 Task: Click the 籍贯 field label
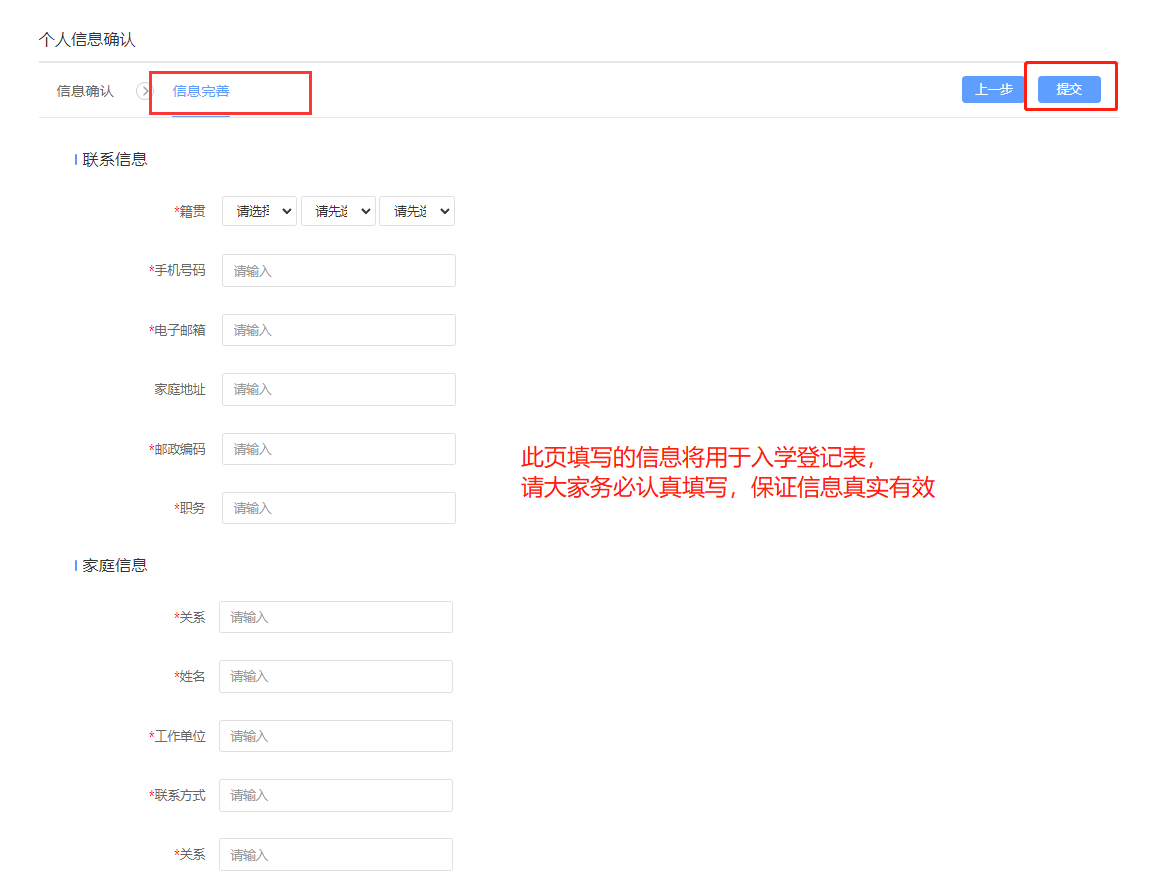click(x=190, y=212)
